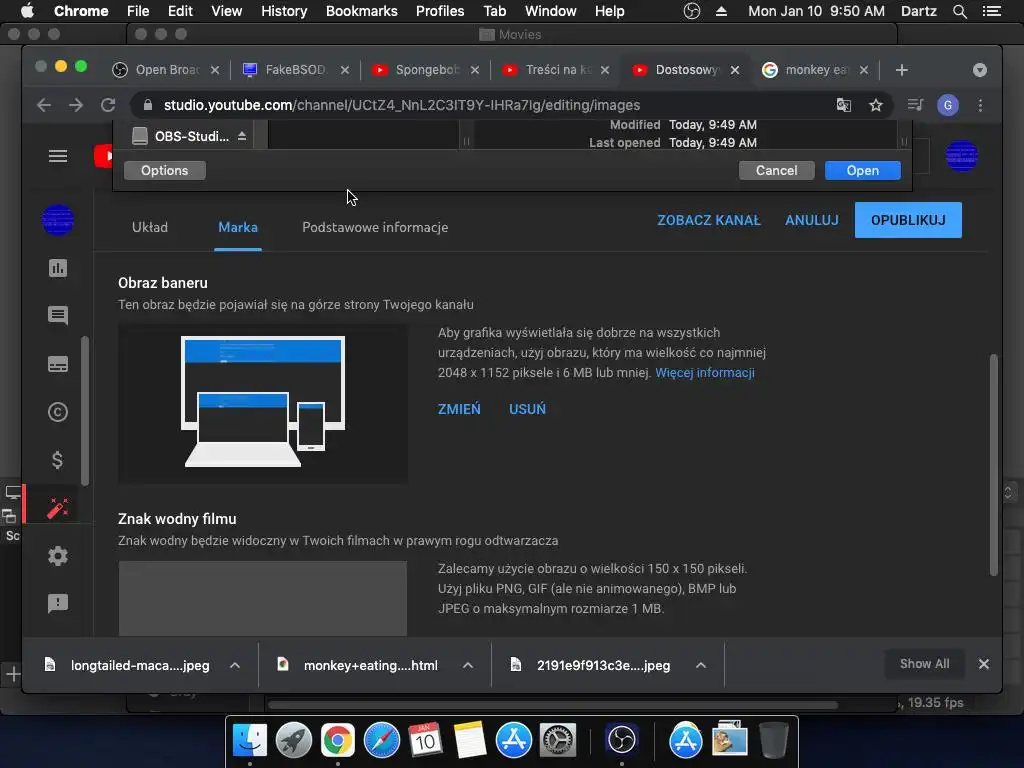The image size is (1024, 768).
Task: Open System Preferences from the Dock
Action: coord(558,740)
